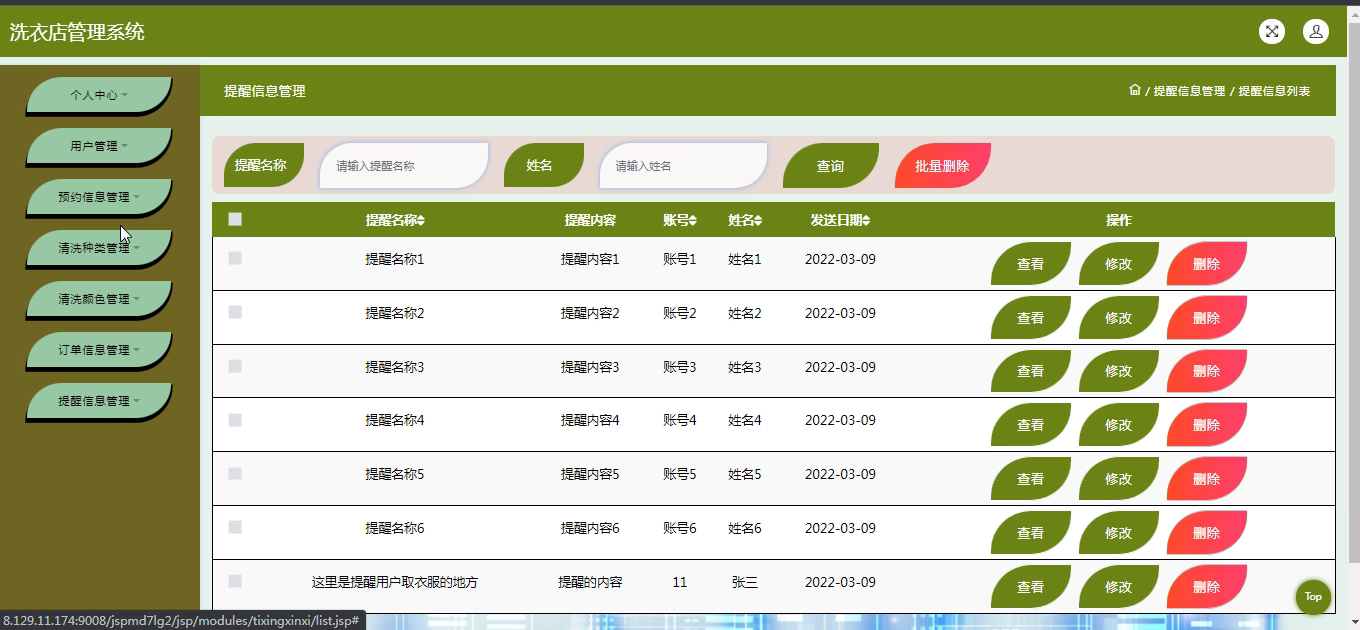Viewport: 1360px width, 630px height.
Task: Delete 提醒名称1 with 删除 button
Action: (1206, 264)
